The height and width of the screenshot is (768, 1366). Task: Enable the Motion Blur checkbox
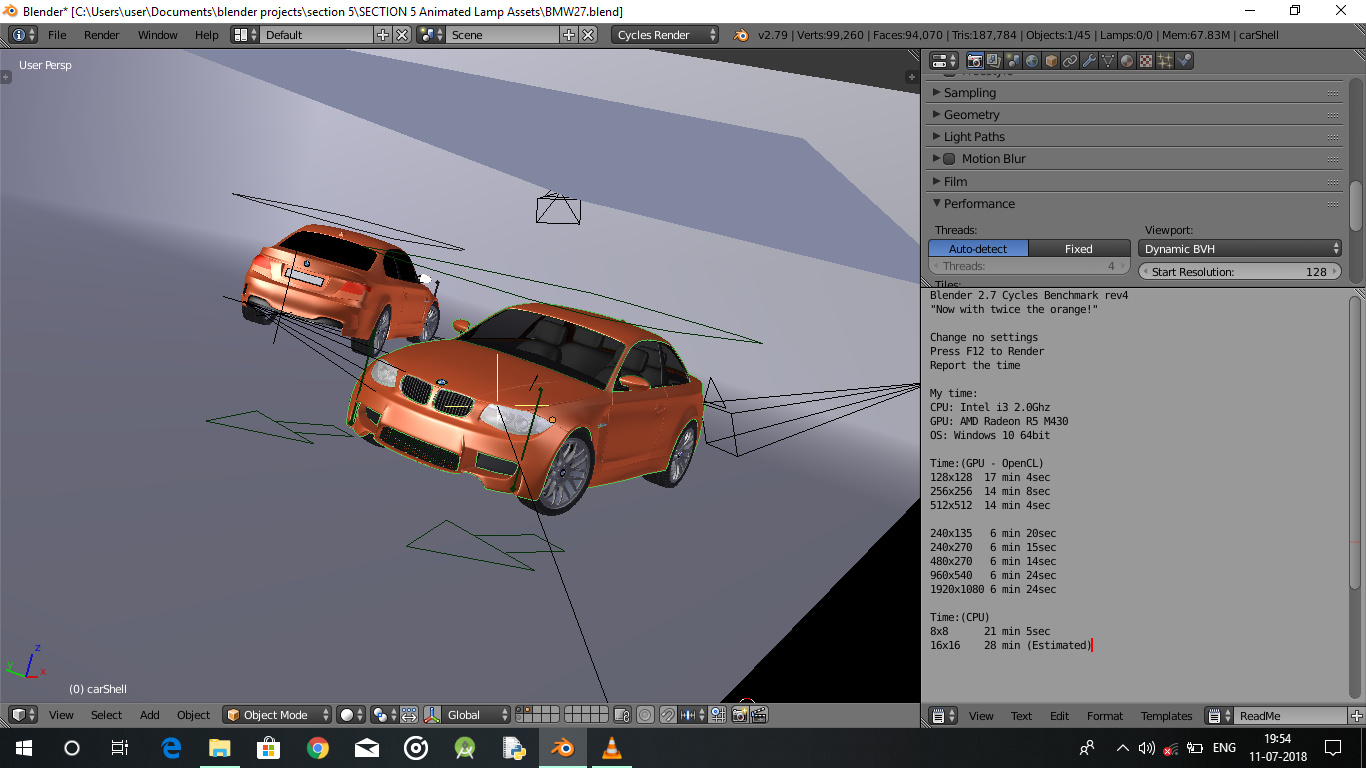(x=949, y=159)
